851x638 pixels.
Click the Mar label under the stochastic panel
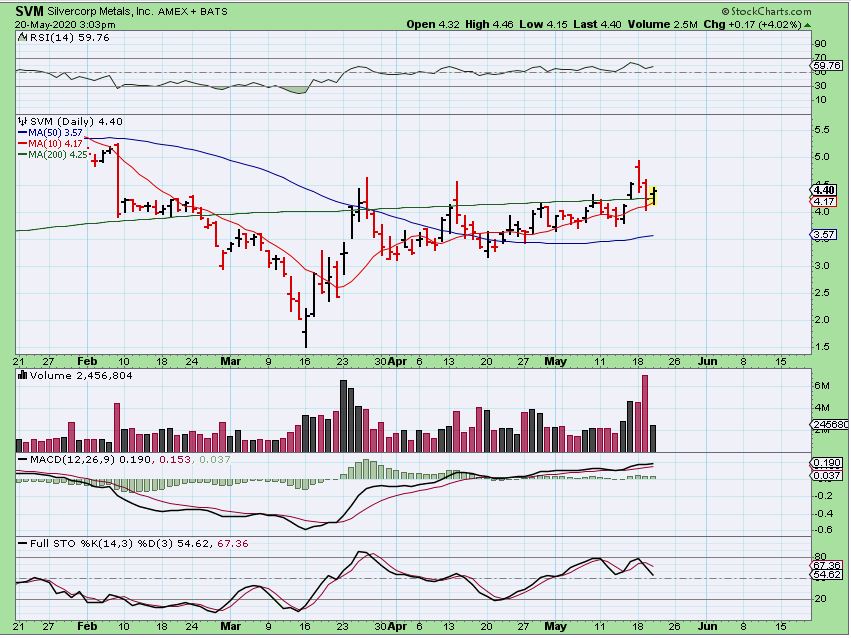[231, 626]
